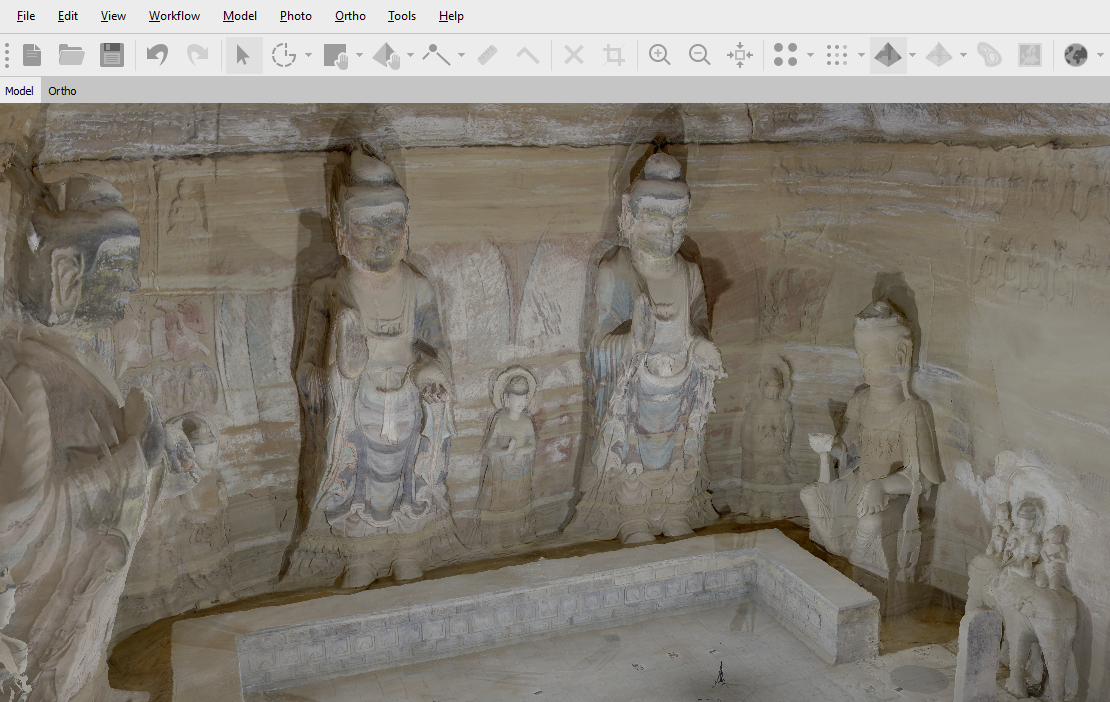Screen dimensions: 1110x702
Task: Click the grayed angle-shaped tool icon
Action: tap(527, 54)
